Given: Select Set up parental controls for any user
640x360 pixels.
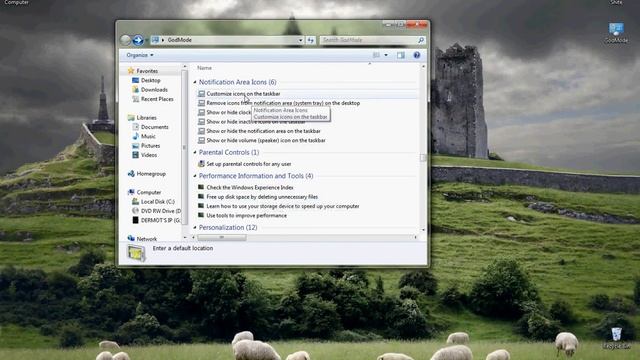Looking at the screenshot, I should pos(249,164).
